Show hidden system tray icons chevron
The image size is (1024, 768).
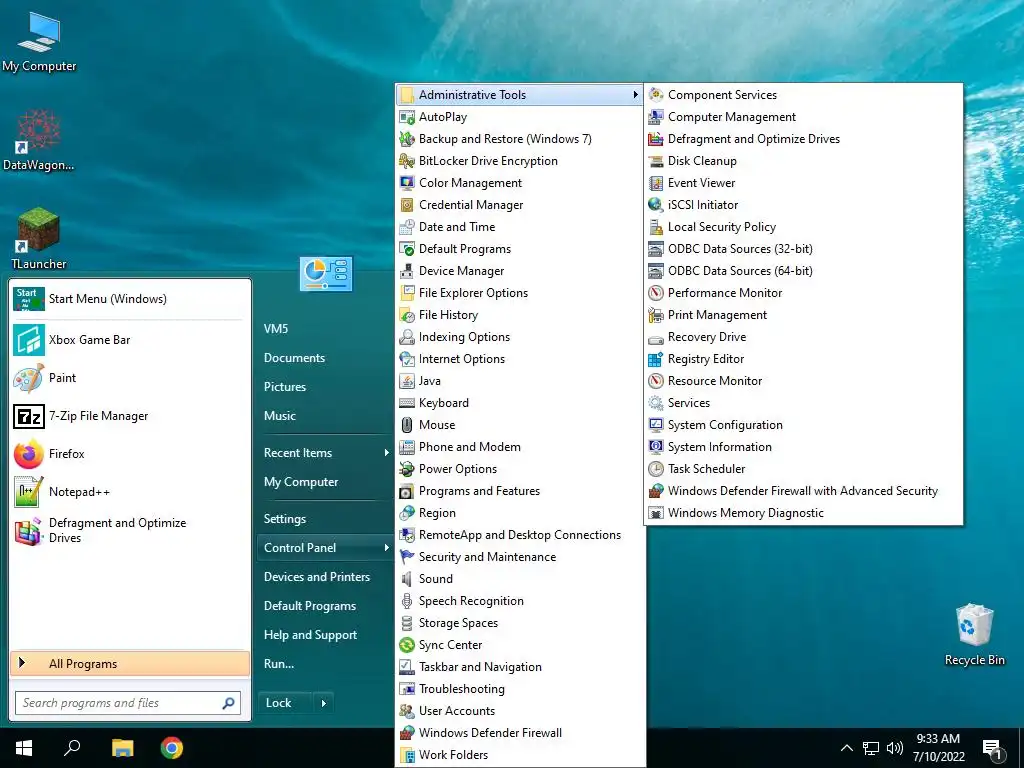click(x=846, y=748)
